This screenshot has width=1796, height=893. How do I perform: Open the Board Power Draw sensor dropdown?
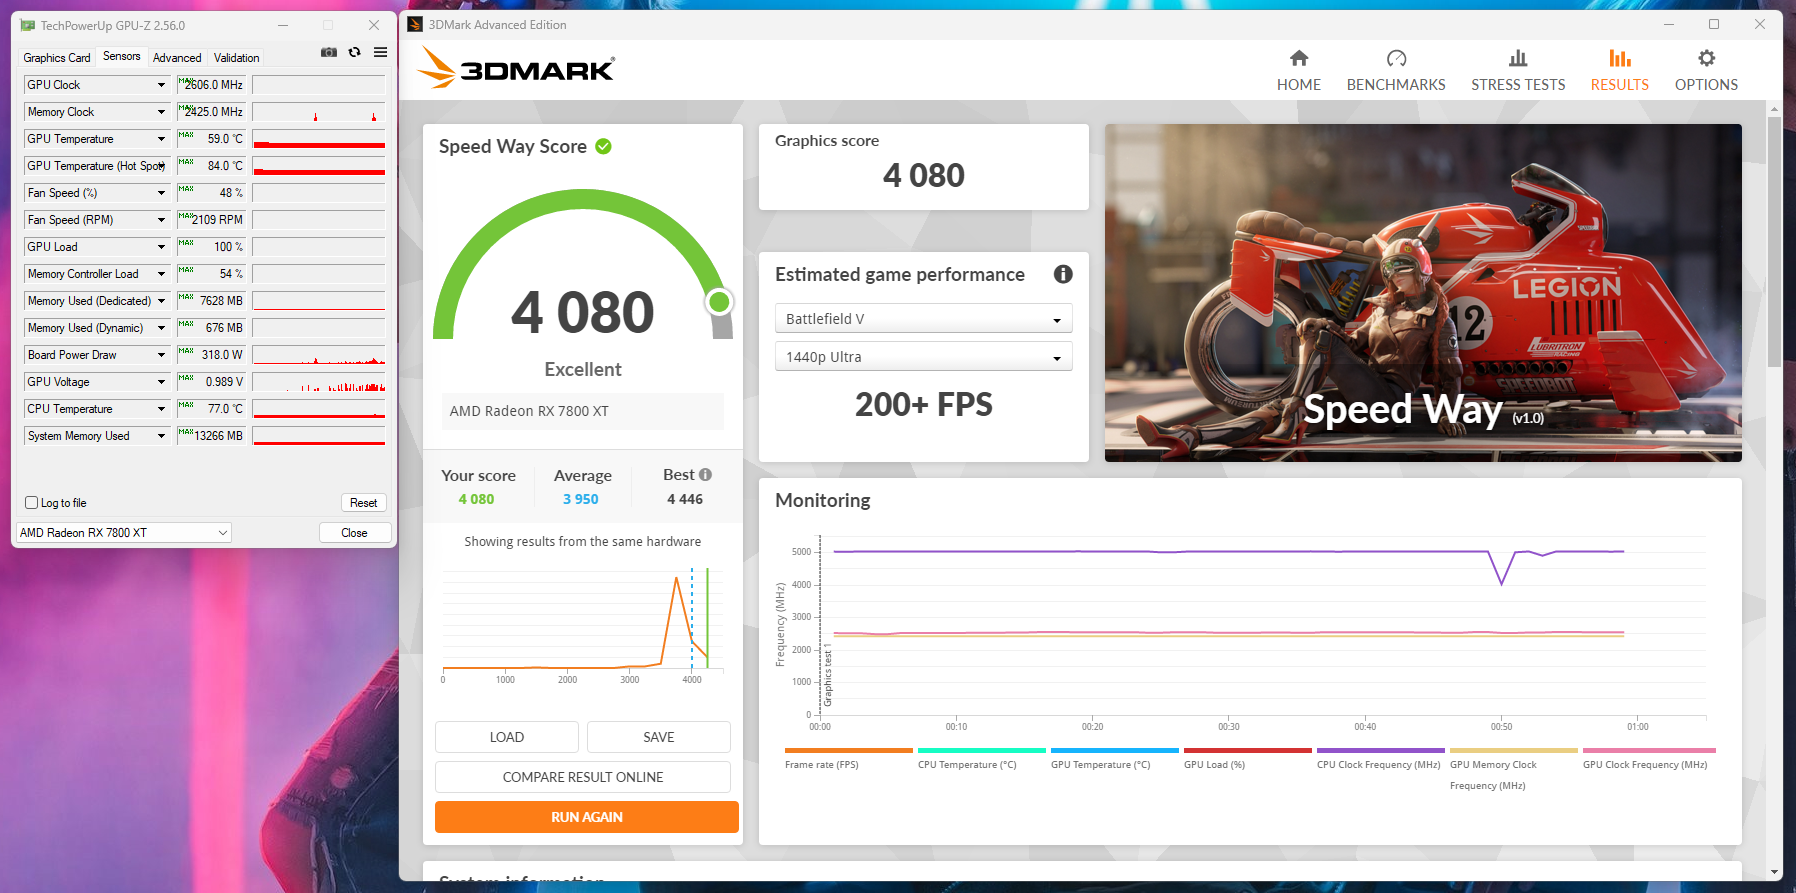point(161,355)
